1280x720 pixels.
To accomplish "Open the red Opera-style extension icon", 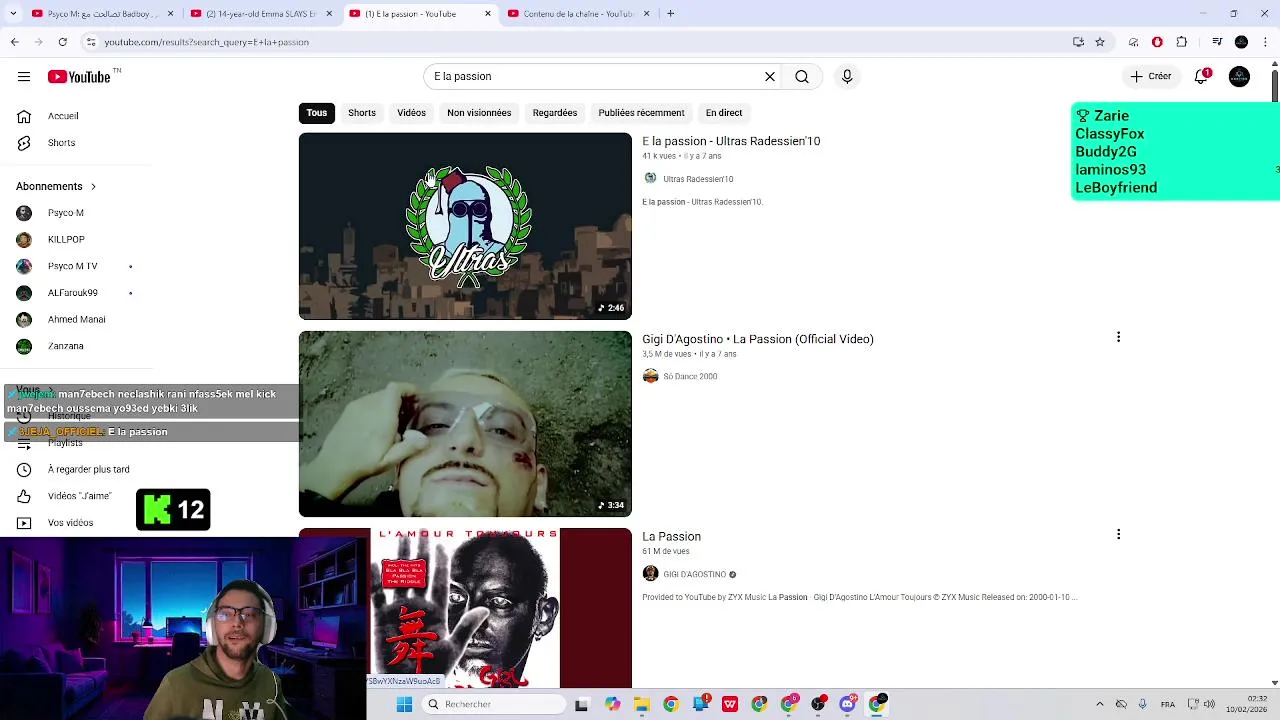I will [1157, 42].
